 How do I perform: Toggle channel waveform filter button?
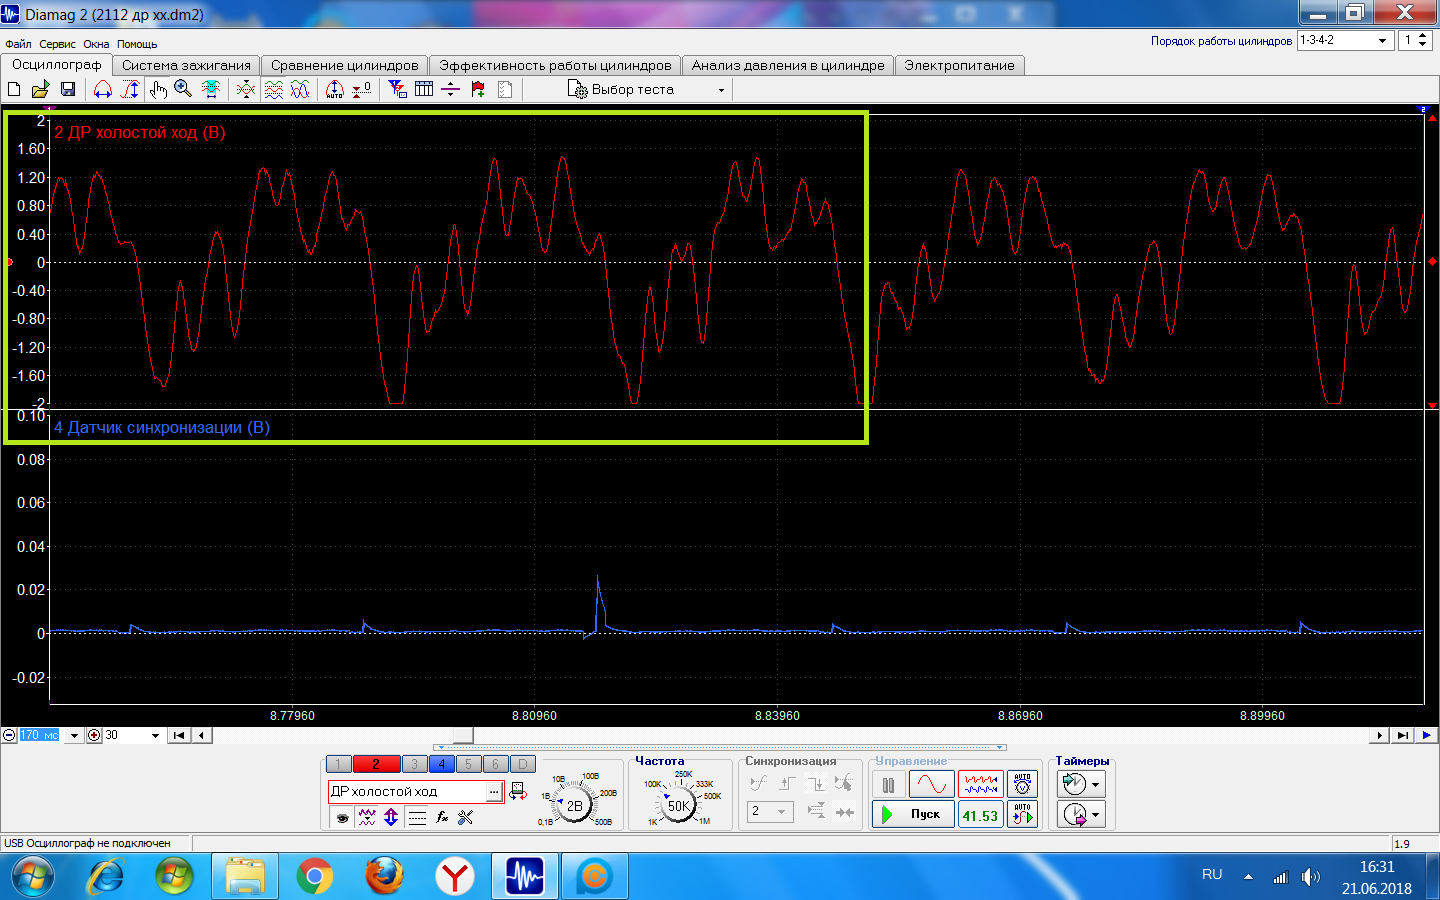pyautogui.click(x=367, y=817)
